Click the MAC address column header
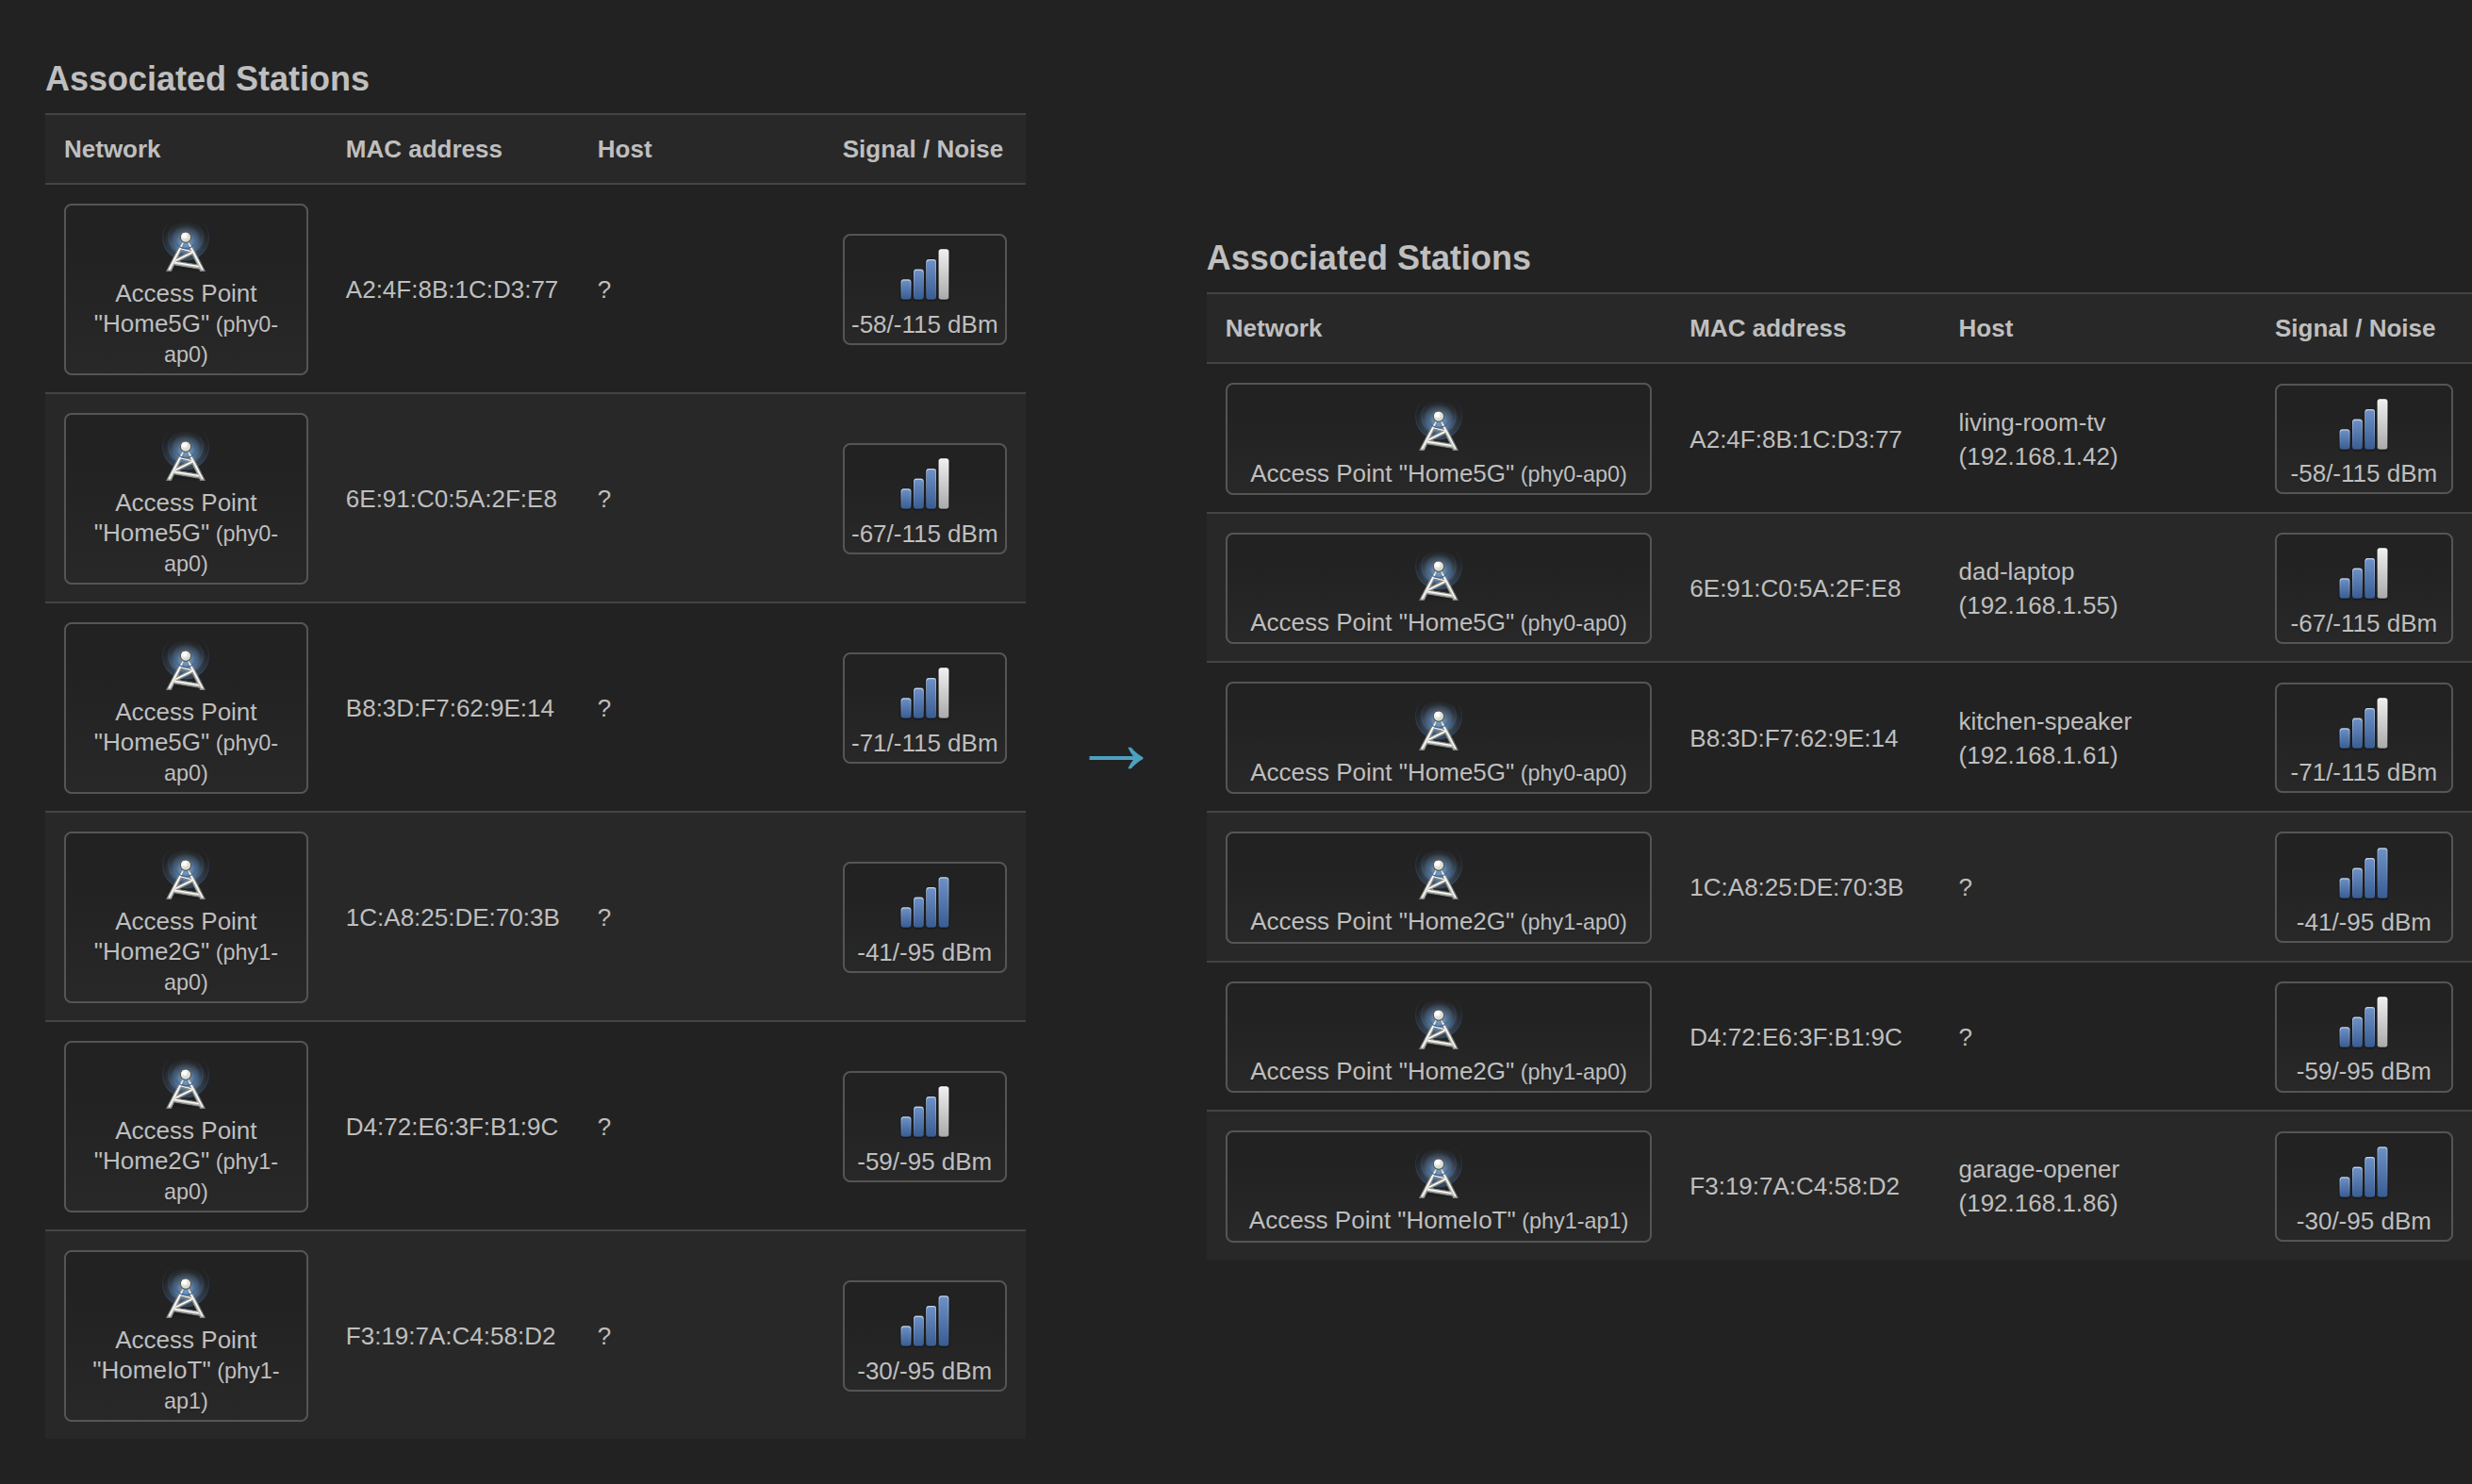 coord(1767,327)
